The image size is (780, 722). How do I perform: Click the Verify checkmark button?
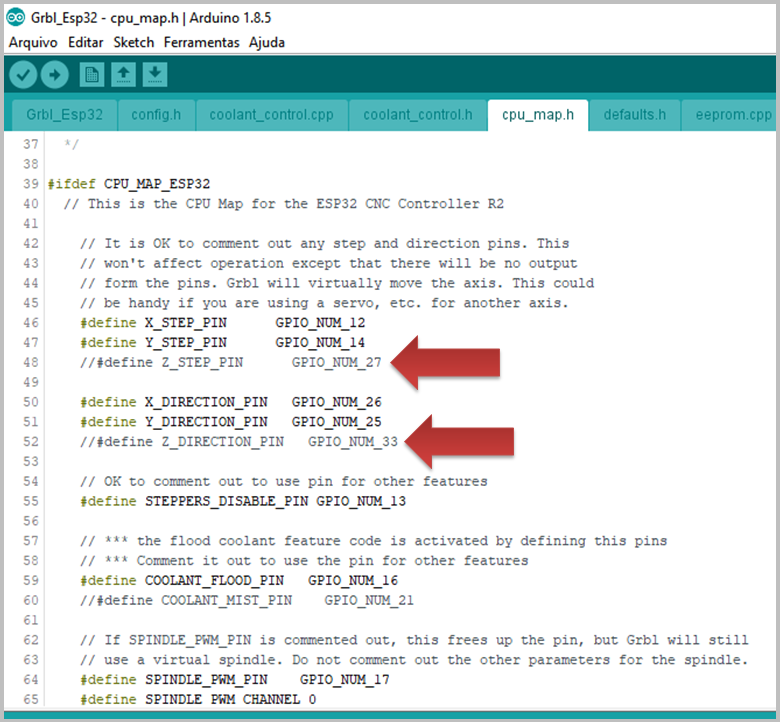(23, 75)
